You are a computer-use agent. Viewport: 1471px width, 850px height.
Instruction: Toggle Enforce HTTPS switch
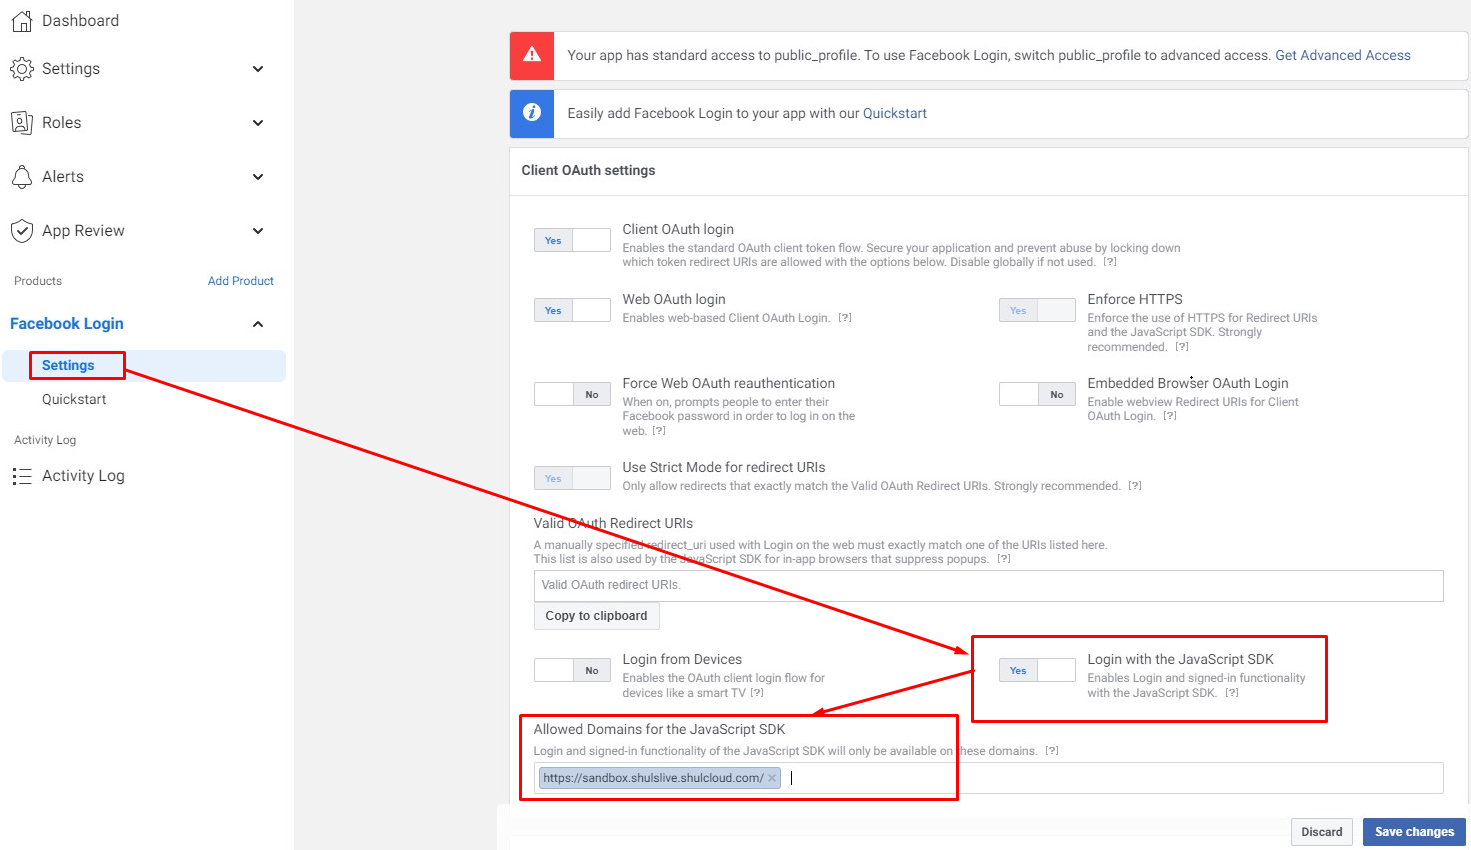click(1037, 311)
